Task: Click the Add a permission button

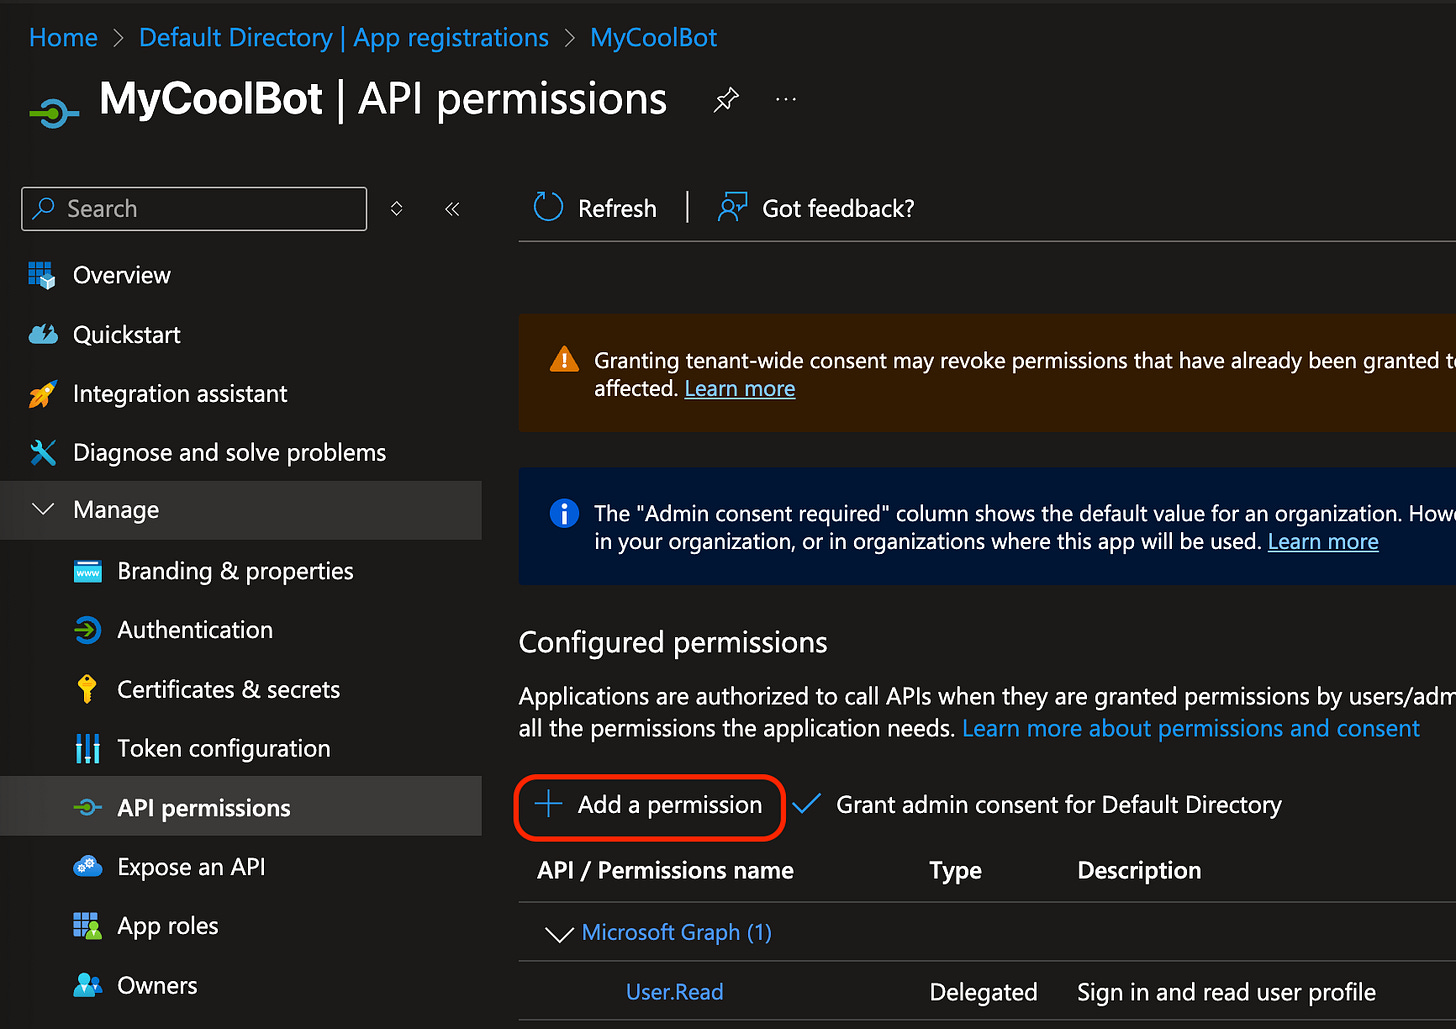Action: (x=650, y=805)
